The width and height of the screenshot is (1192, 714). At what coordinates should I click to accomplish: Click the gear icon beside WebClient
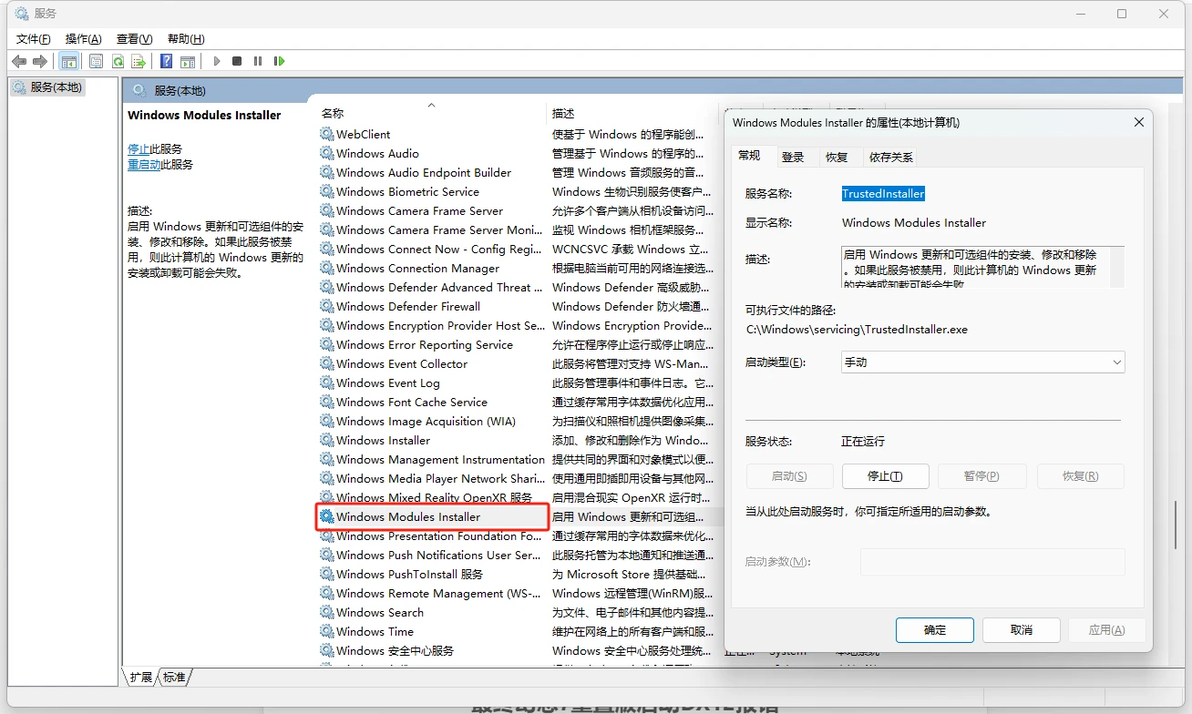[327, 134]
